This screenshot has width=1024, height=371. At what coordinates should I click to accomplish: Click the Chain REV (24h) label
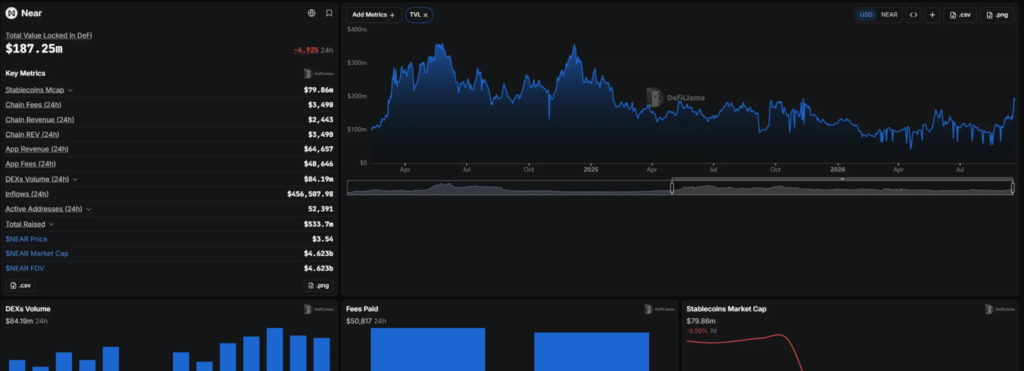click(32, 135)
